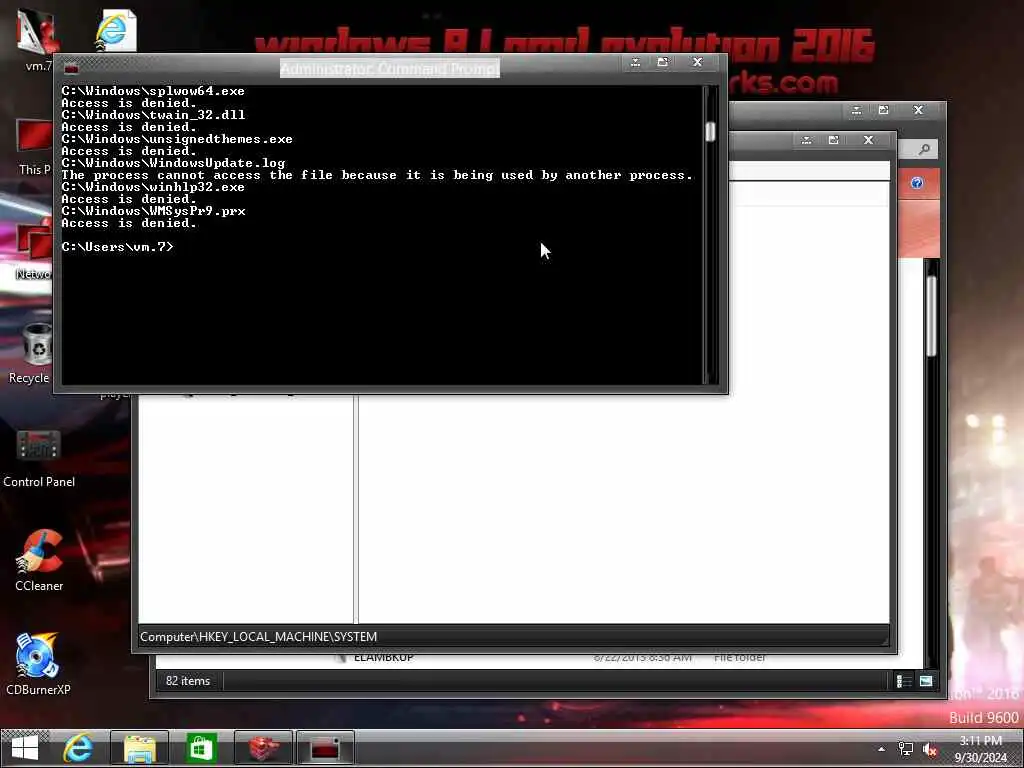Viewport: 1024px width, 768px height.
Task: Open the Control Panel desktop icon
Action: [x=39, y=459]
